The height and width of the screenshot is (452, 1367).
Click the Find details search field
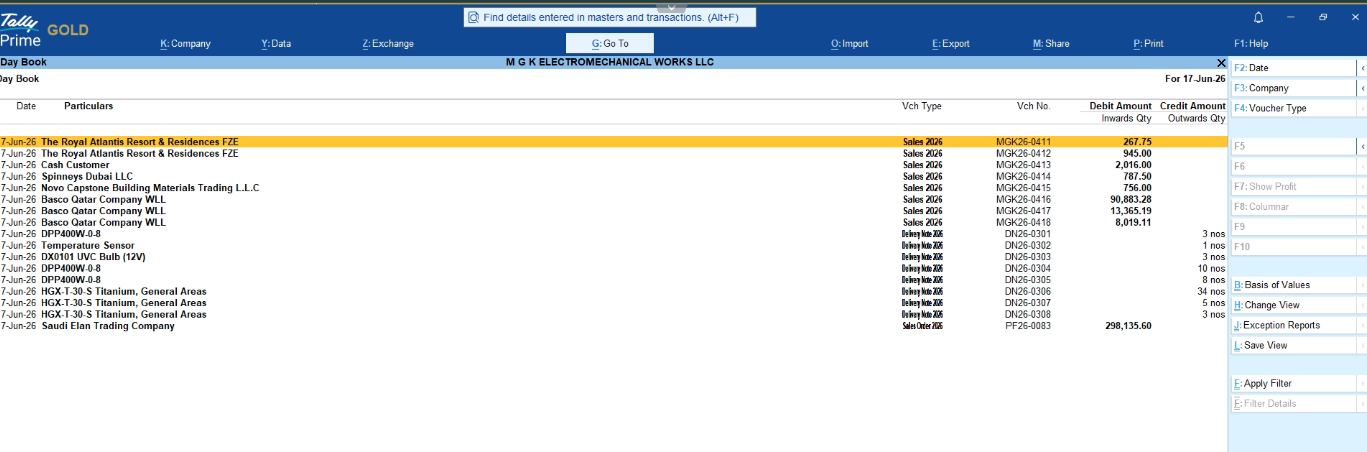pyautogui.click(x=610, y=17)
